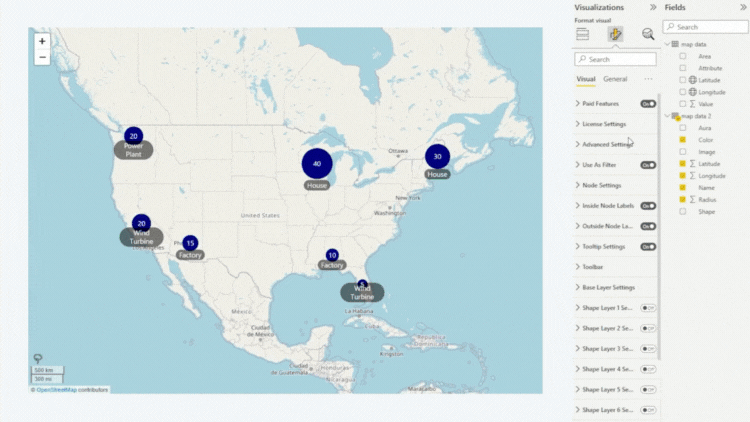Switch to the General tab

(x=615, y=79)
